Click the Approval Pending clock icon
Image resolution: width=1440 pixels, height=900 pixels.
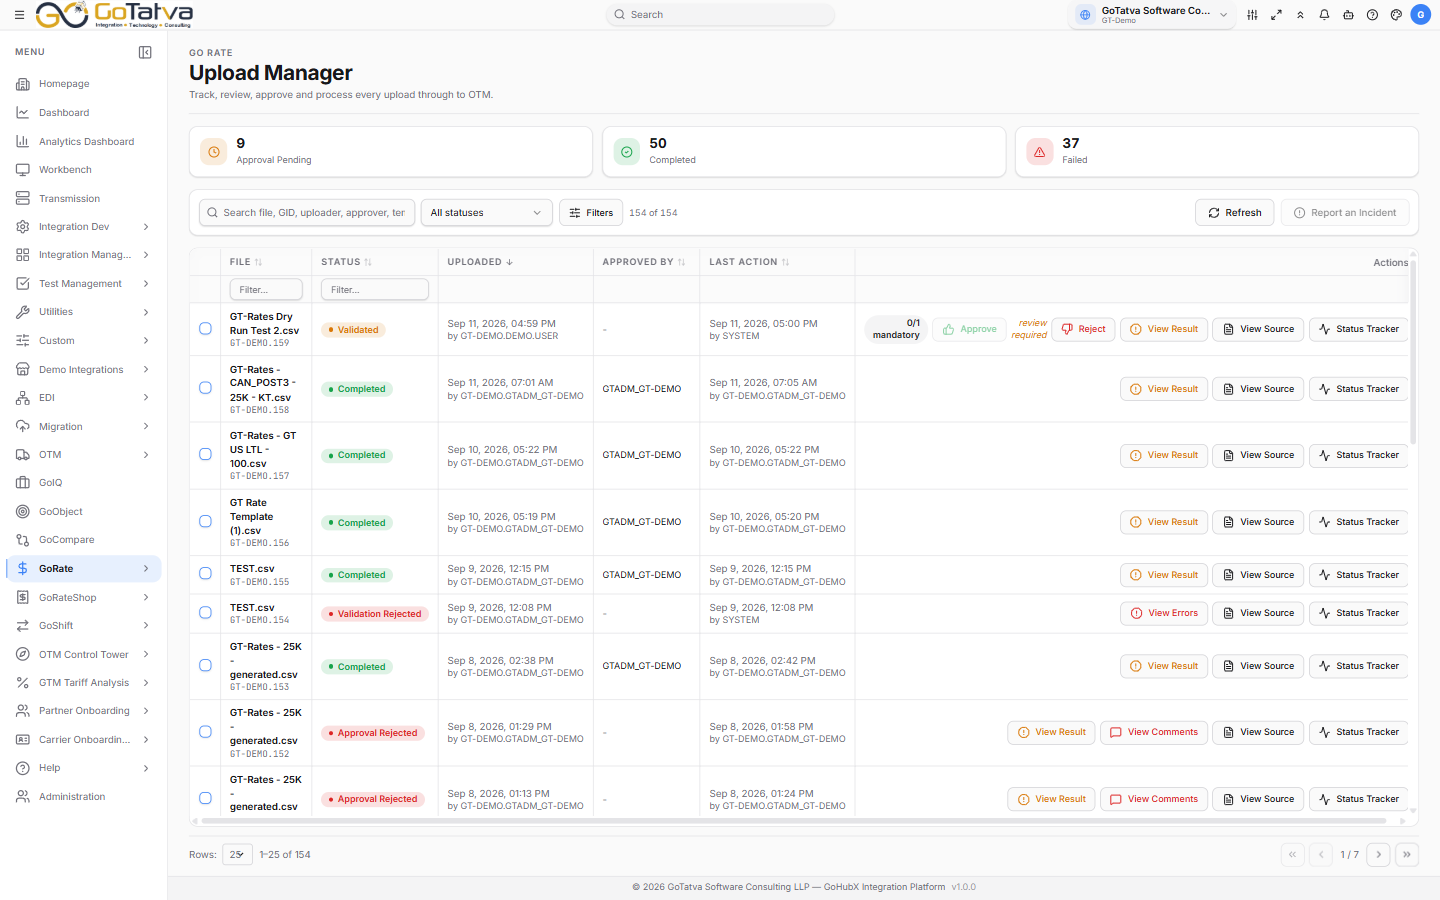[214, 152]
